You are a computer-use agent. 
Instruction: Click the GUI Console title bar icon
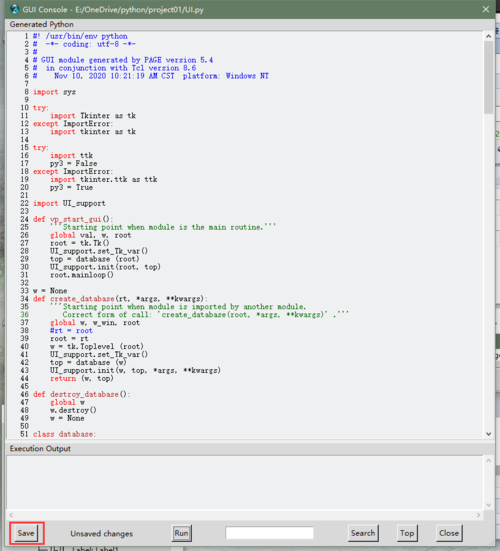coord(14,9)
